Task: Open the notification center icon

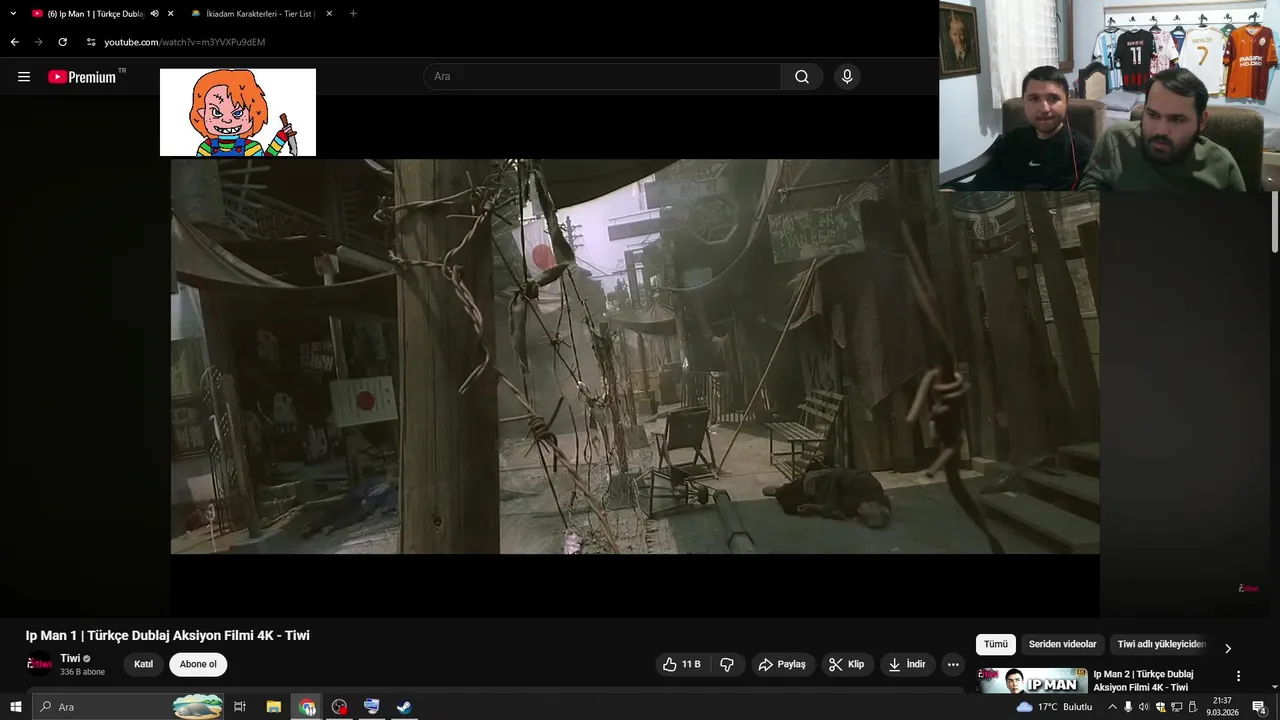Action: click(1260, 707)
